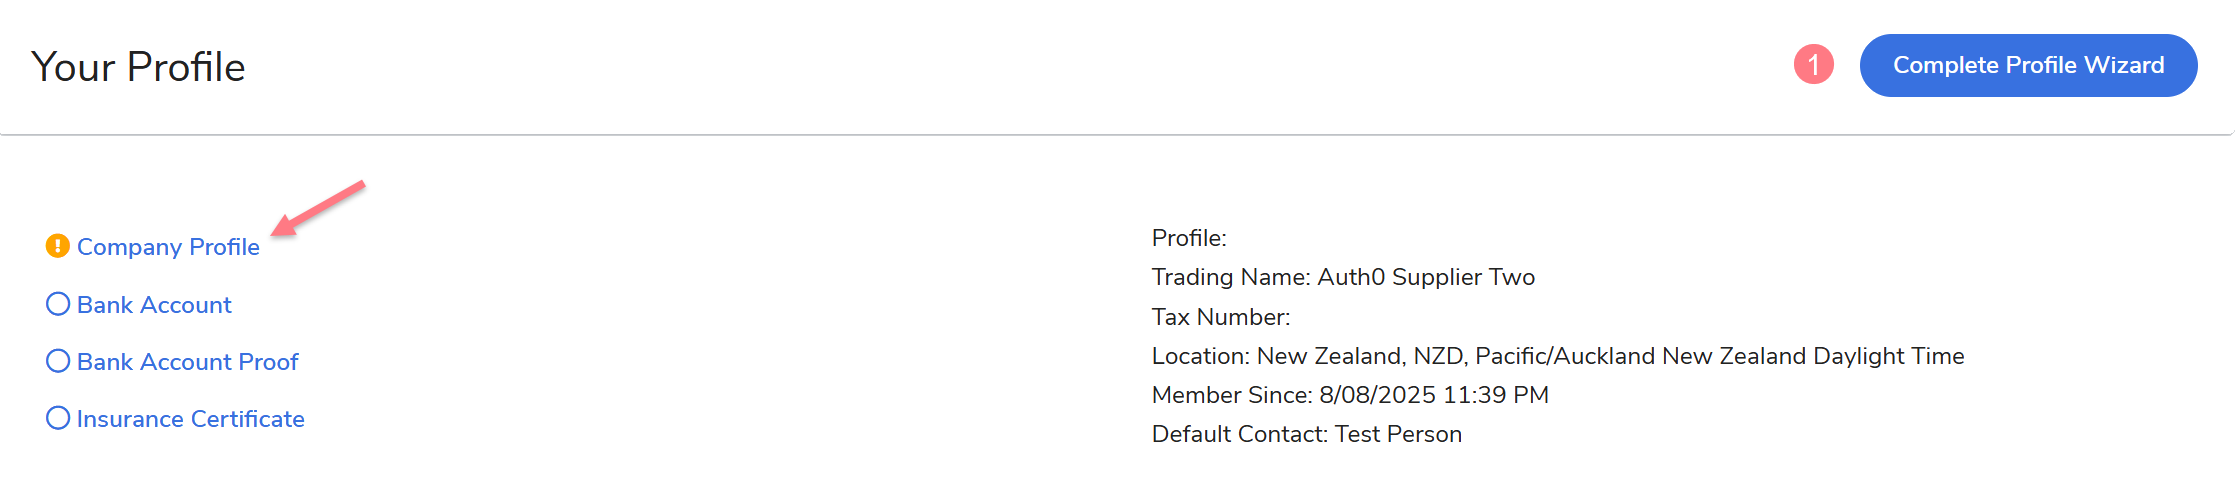The width and height of the screenshot is (2236, 499).
Task: Click the circle status icon beside Bank Account
Action: pos(58,304)
